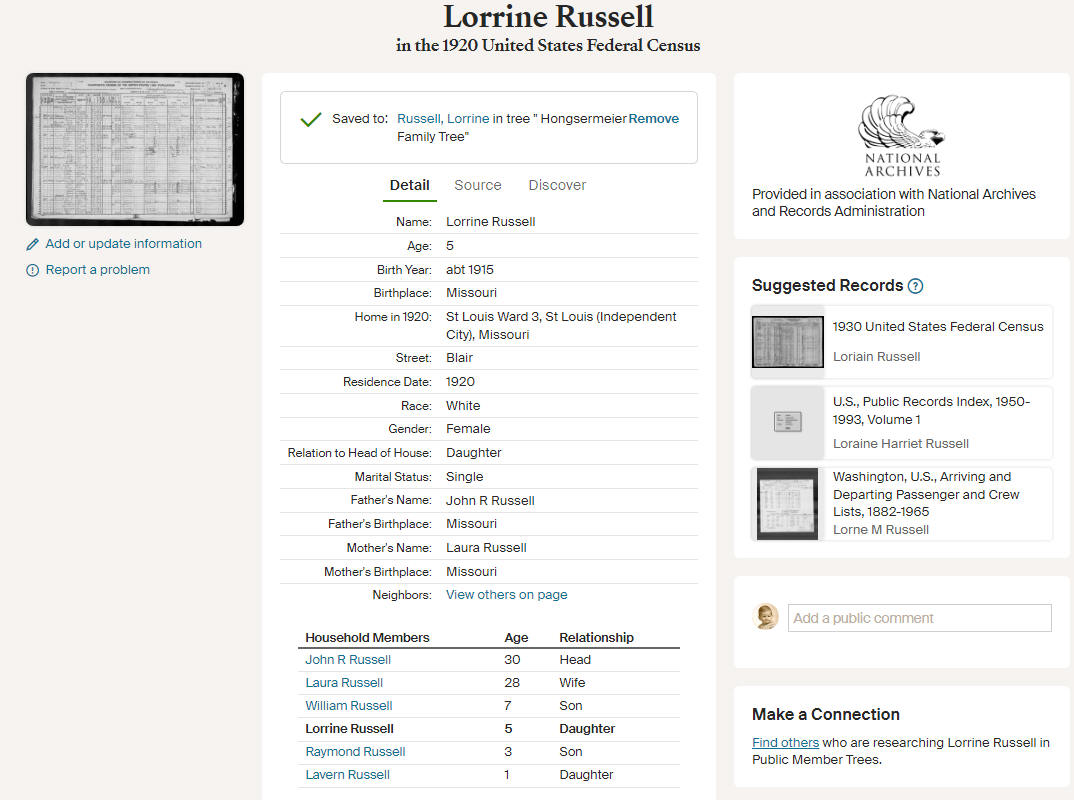Click the Age column header in household table
This screenshot has width=1074, height=800.
point(516,638)
